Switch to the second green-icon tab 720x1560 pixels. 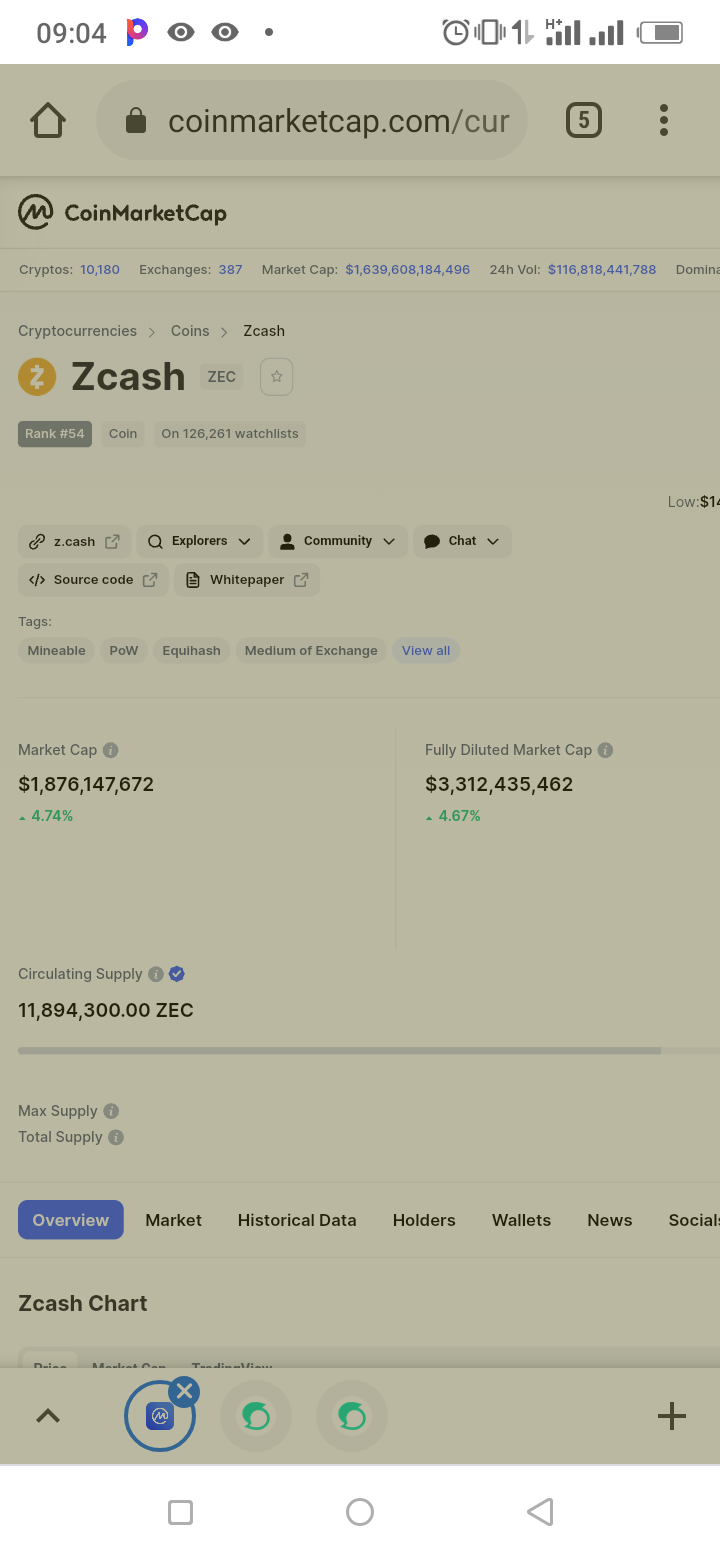352,1416
